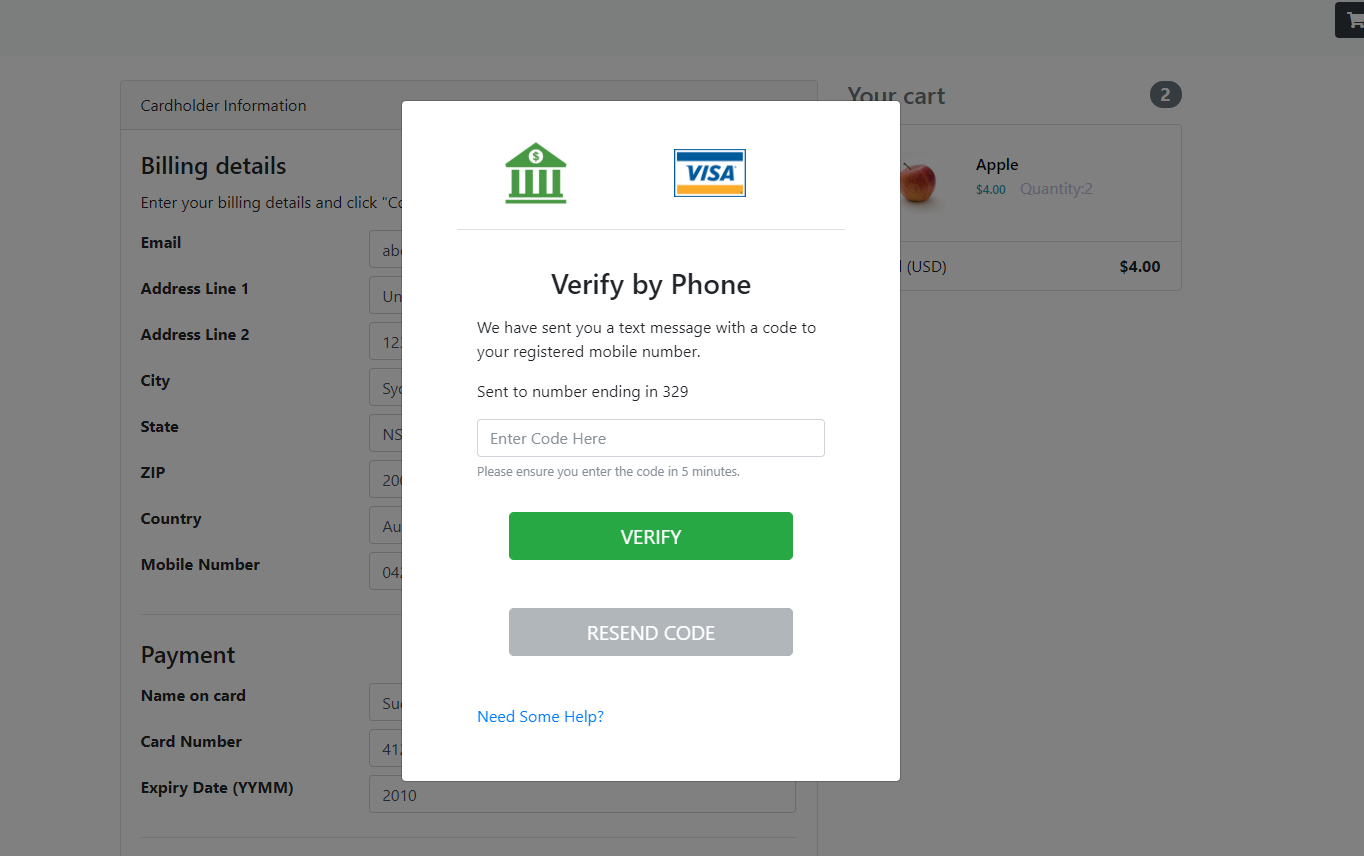The height and width of the screenshot is (856, 1364).
Task: Focus the Enter Code Here field
Action: pos(651,438)
